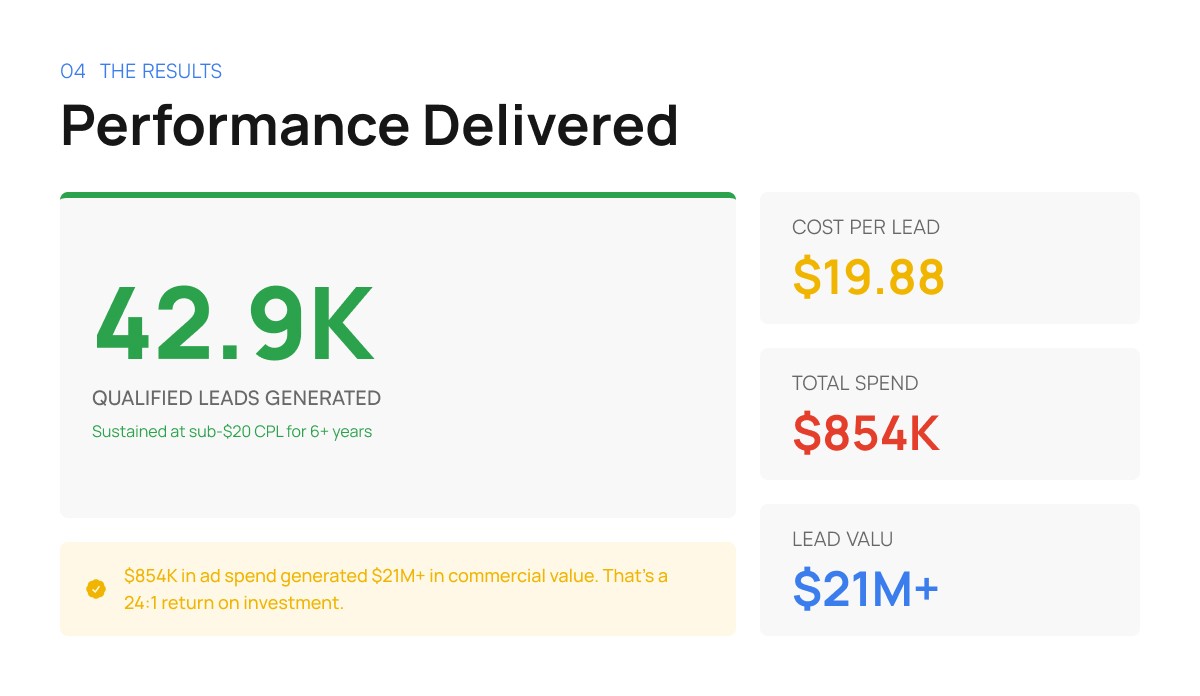The width and height of the screenshot is (1200, 696).
Task: Select the COST PER LEAD label
Action: [866, 227]
